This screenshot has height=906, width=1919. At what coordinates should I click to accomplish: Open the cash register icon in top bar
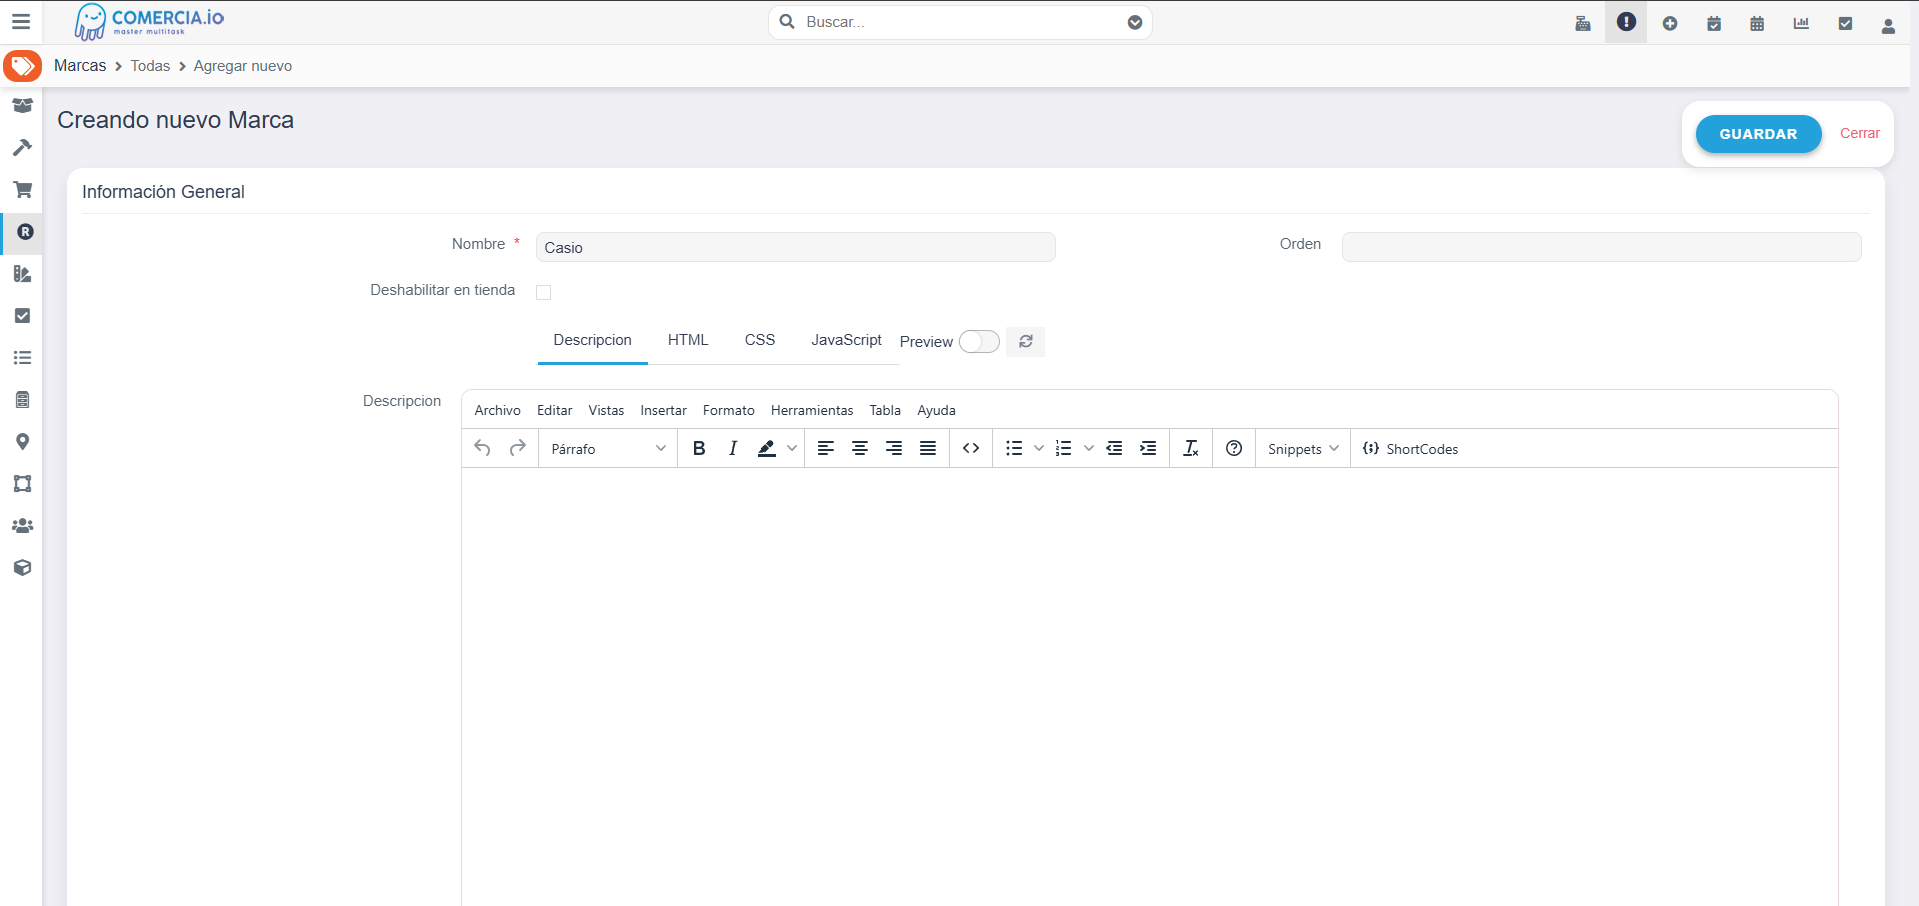click(x=1583, y=23)
